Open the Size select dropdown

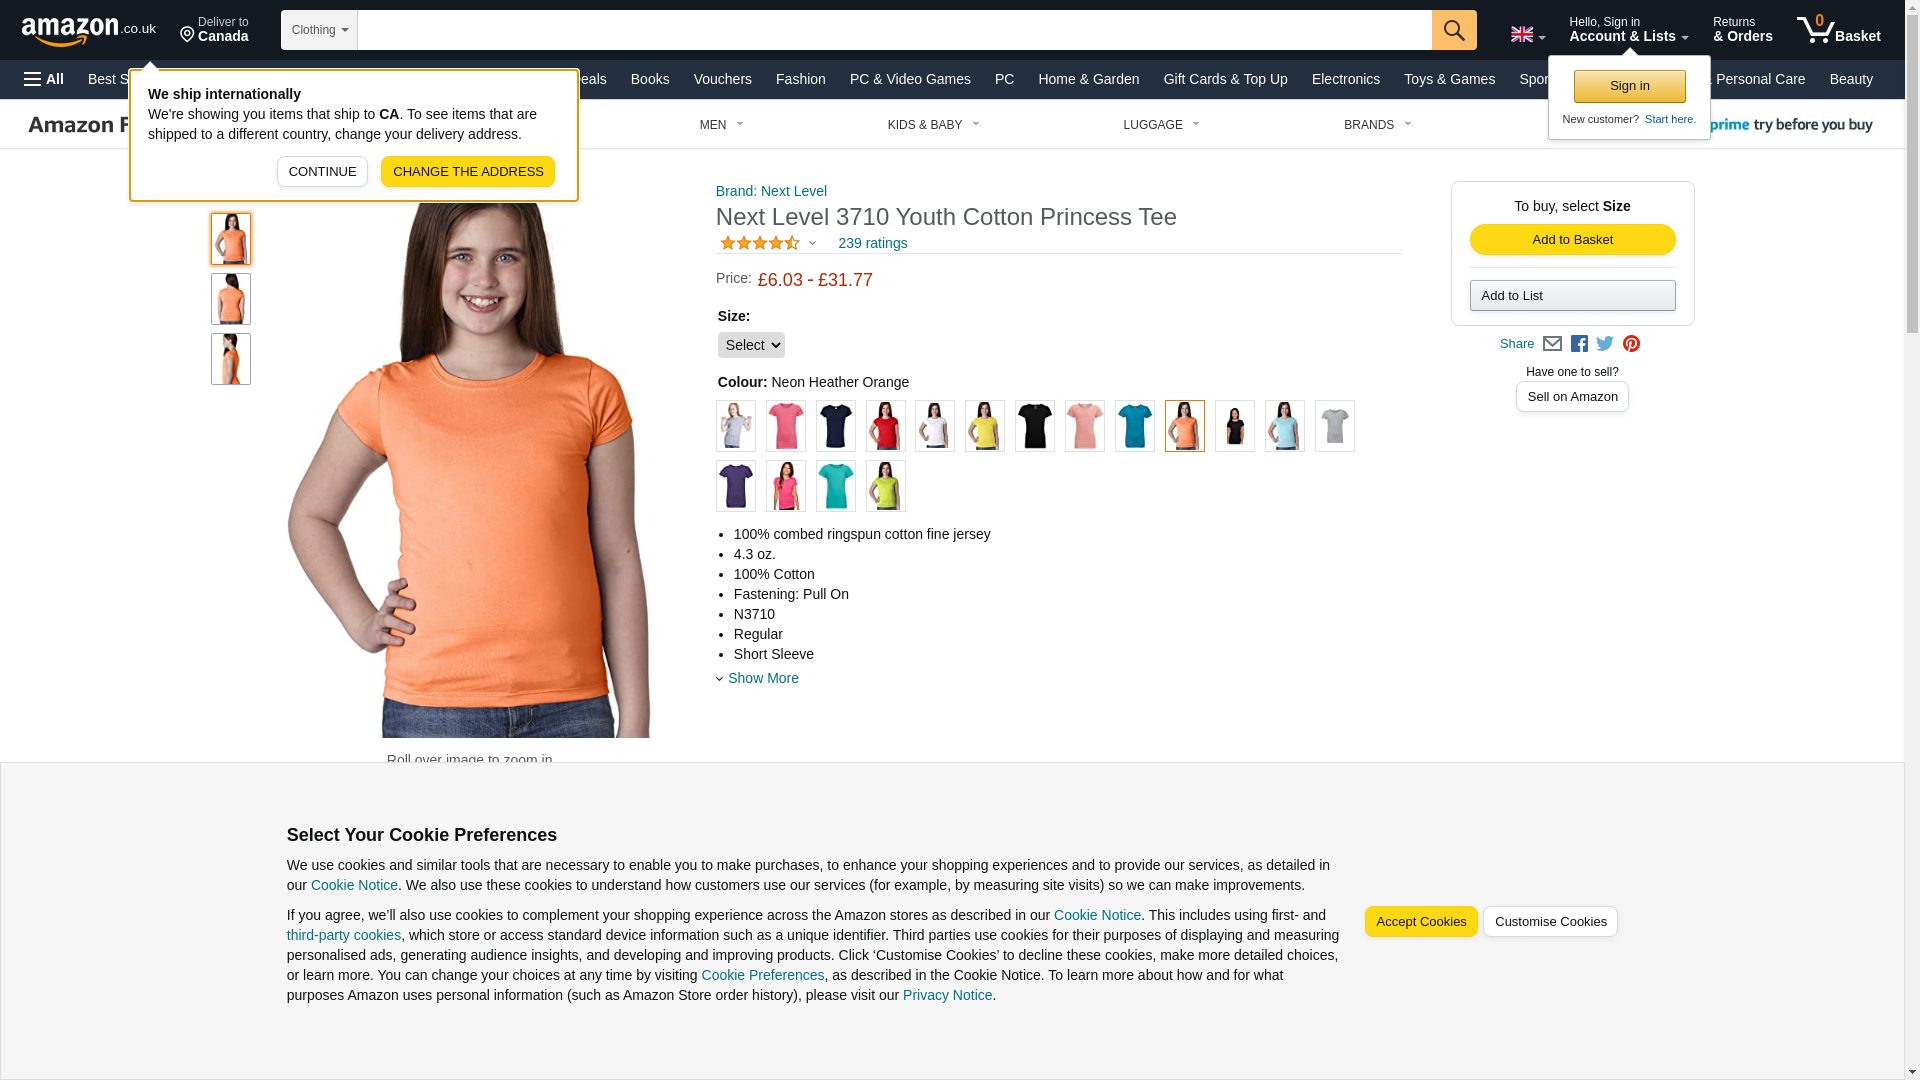pyautogui.click(x=751, y=345)
